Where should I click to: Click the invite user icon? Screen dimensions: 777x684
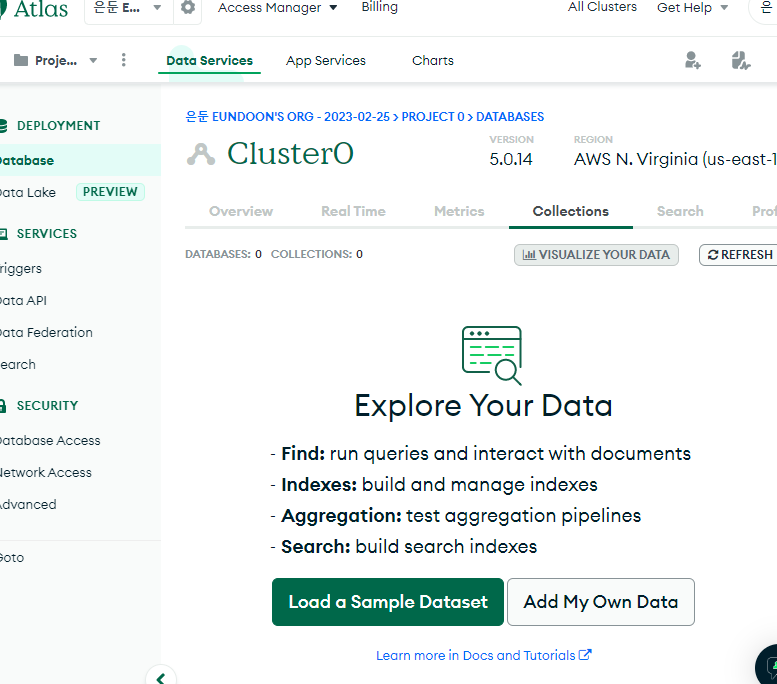tap(692, 60)
